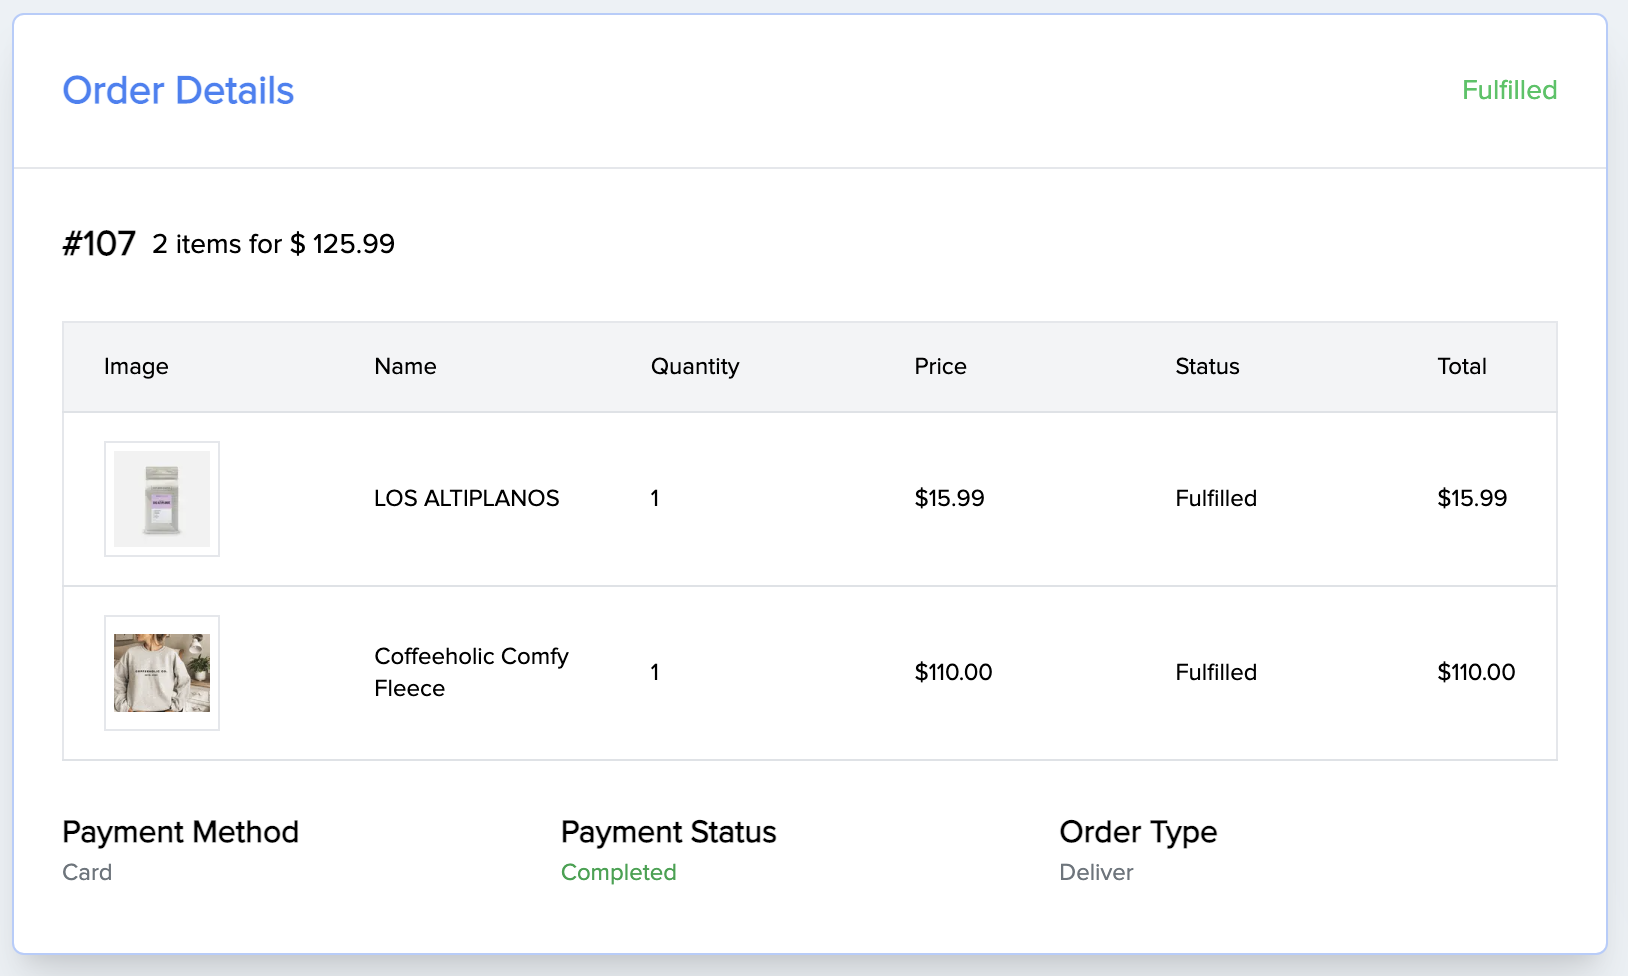
Task: Click the Coffeeholic Comfy Fleece product name
Action: (x=471, y=672)
